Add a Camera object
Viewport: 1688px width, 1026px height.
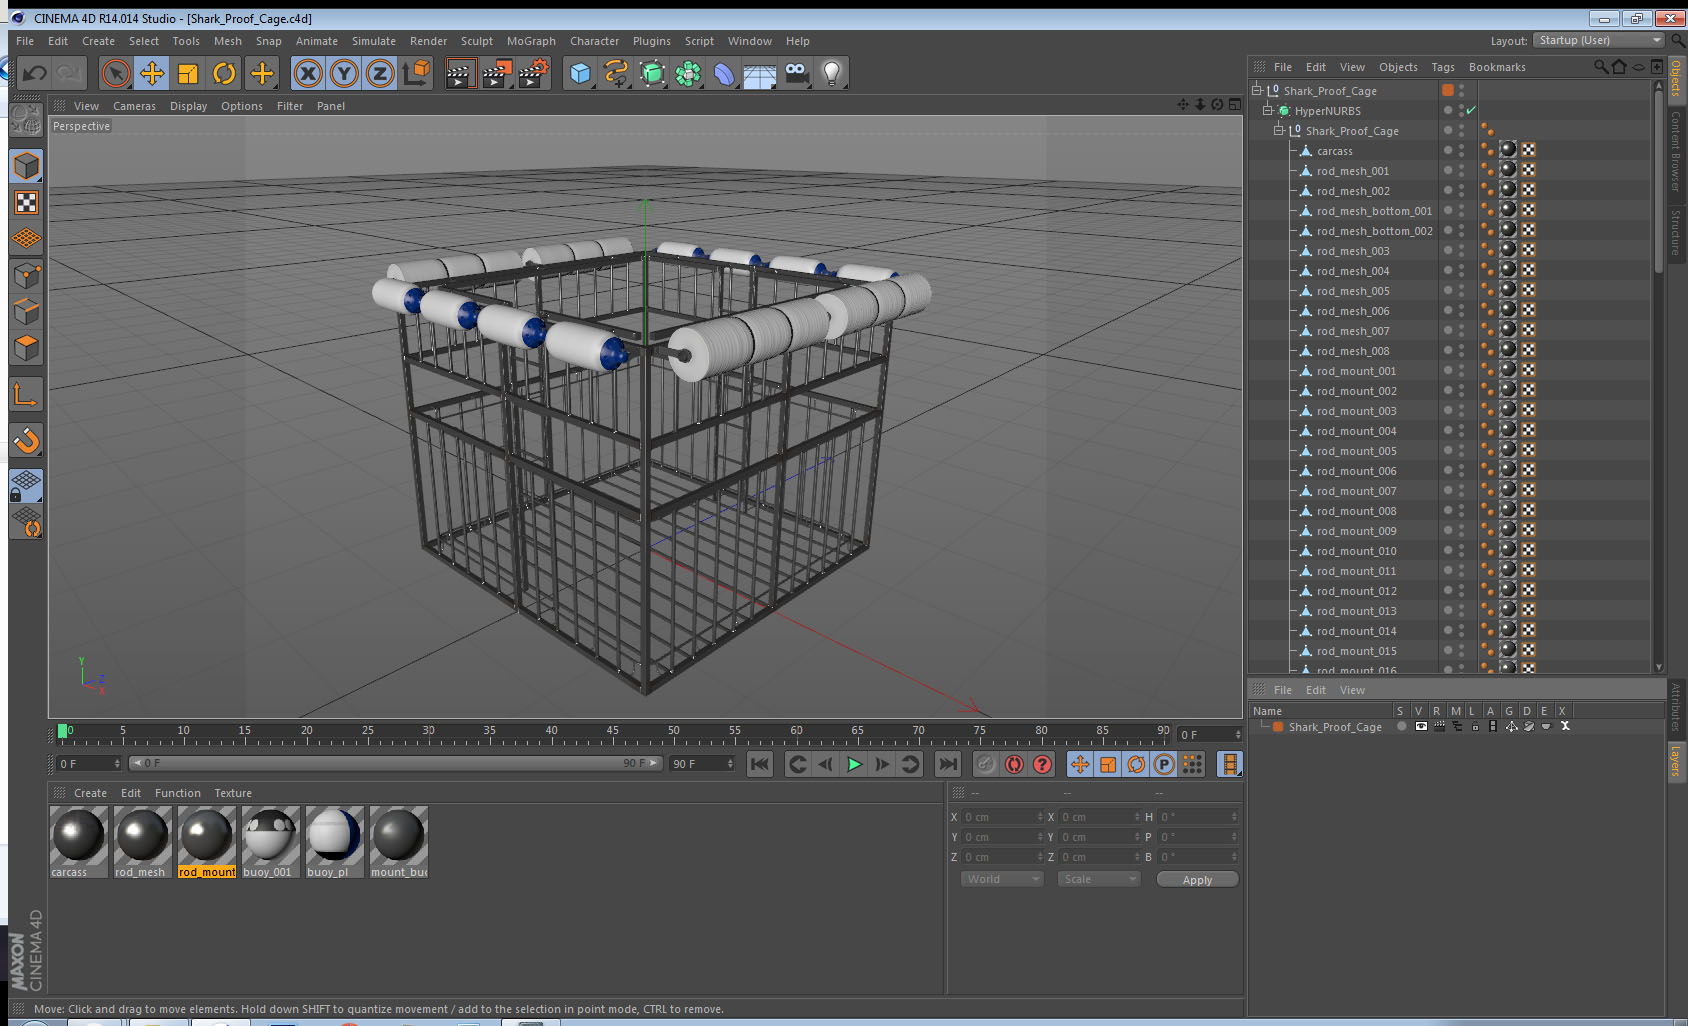796,73
